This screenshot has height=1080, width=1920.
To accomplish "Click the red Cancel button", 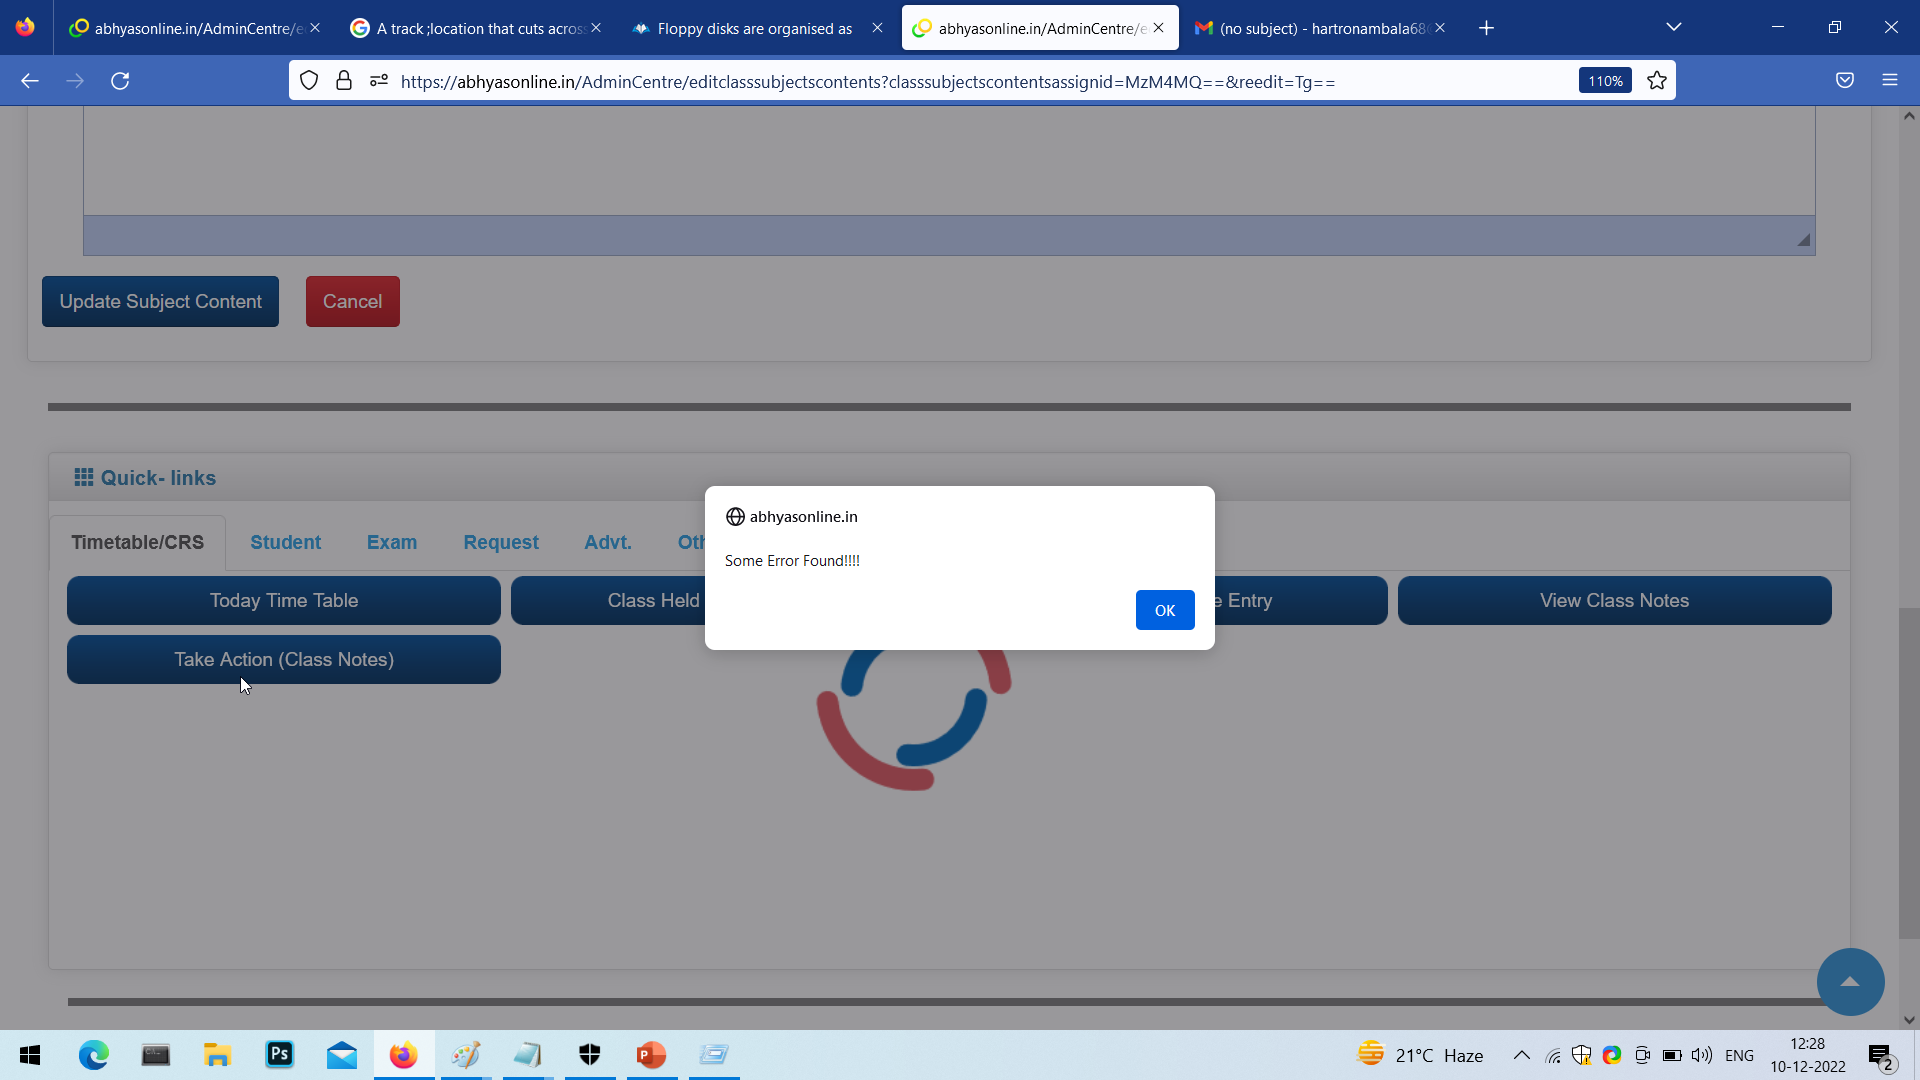I will tap(352, 301).
